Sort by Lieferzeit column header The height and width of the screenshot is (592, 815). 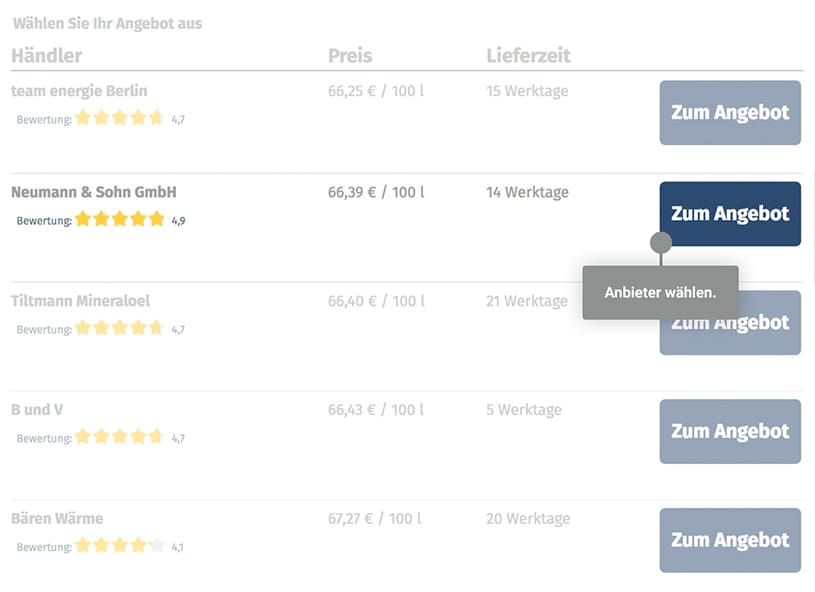[x=528, y=55]
